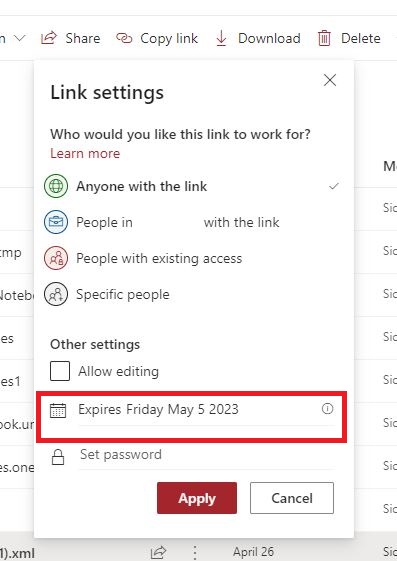The height and width of the screenshot is (561, 397).
Task: Expand the chevron dropdown left of Share
Action: click(x=20, y=38)
